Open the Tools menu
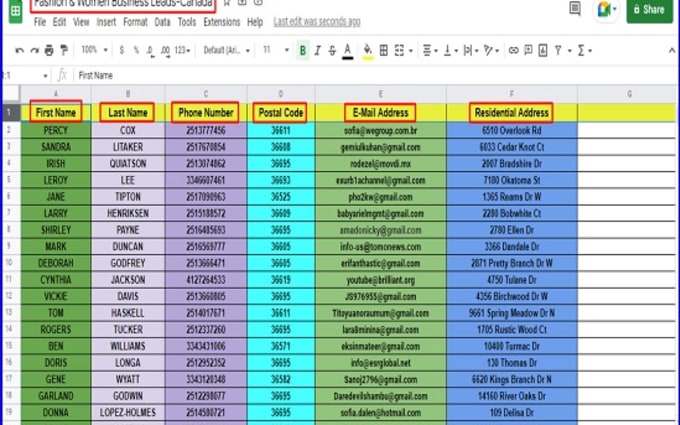The width and height of the screenshot is (680, 425). 187,22
